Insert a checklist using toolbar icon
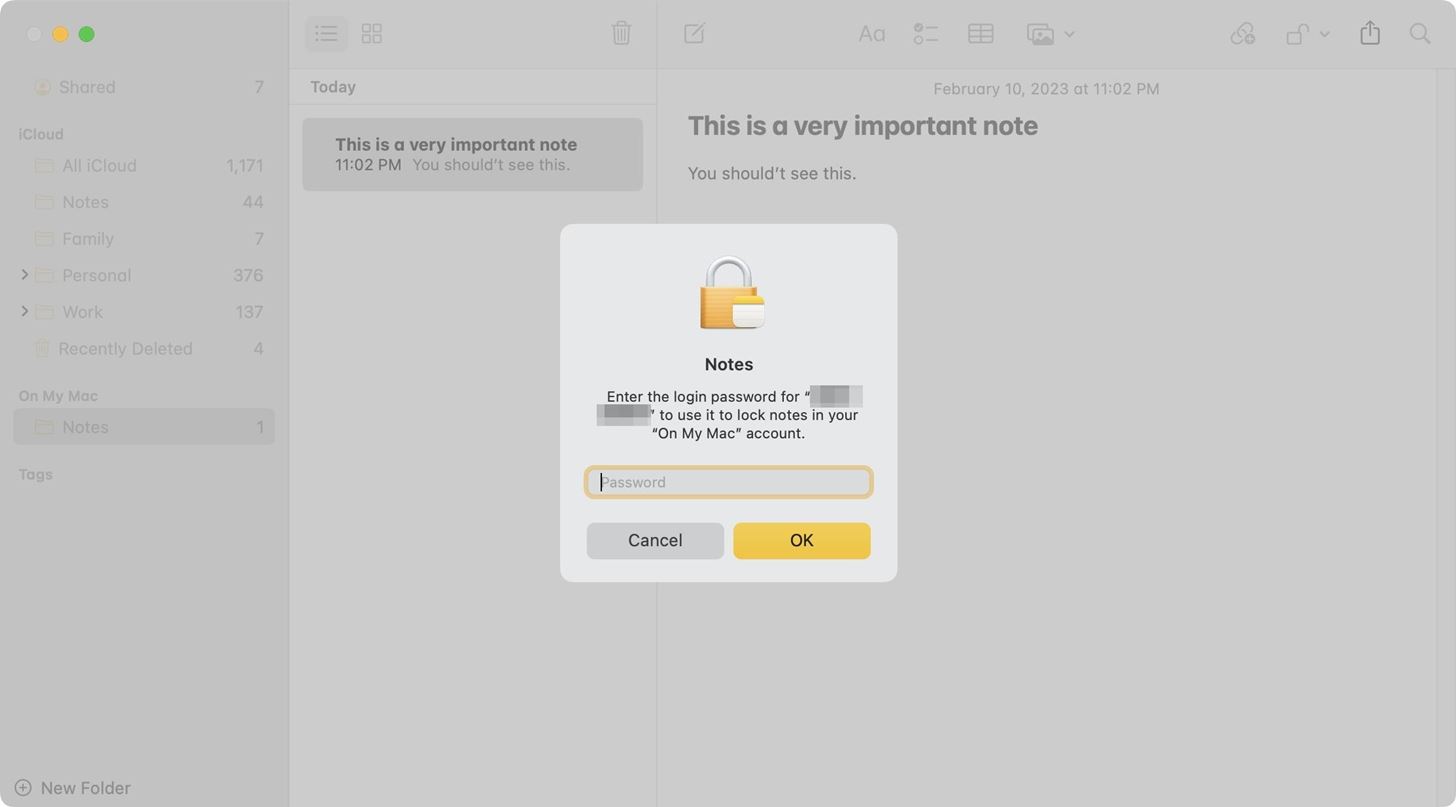The image size is (1456, 807). tap(925, 34)
